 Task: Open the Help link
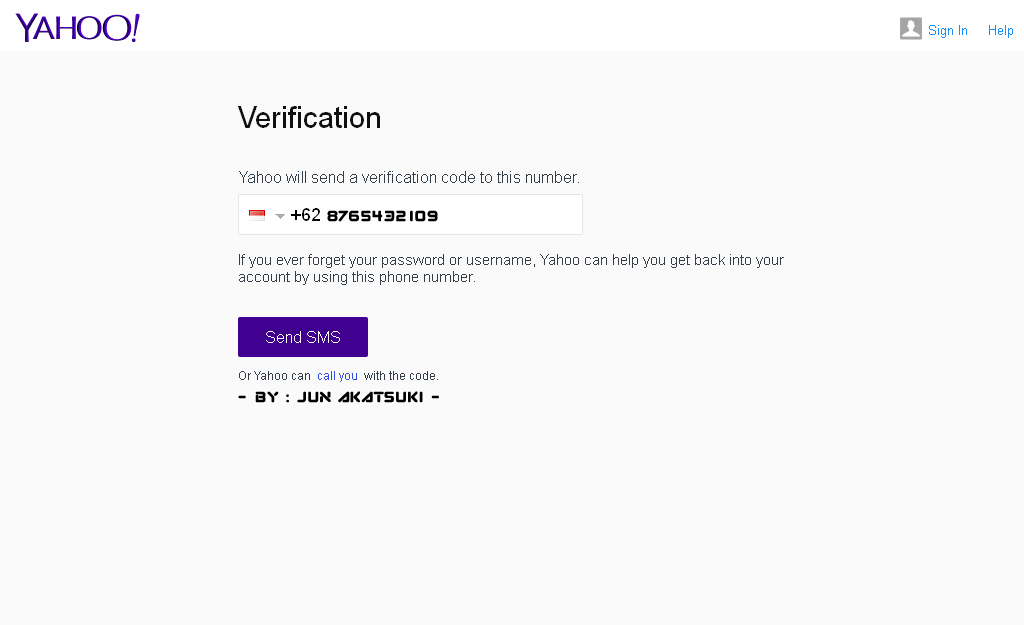click(x=1000, y=31)
